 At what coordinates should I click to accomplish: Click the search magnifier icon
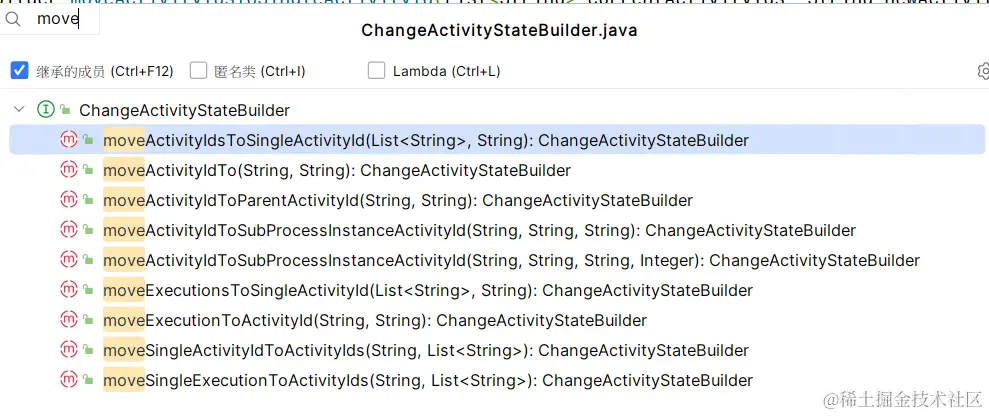[x=14, y=19]
